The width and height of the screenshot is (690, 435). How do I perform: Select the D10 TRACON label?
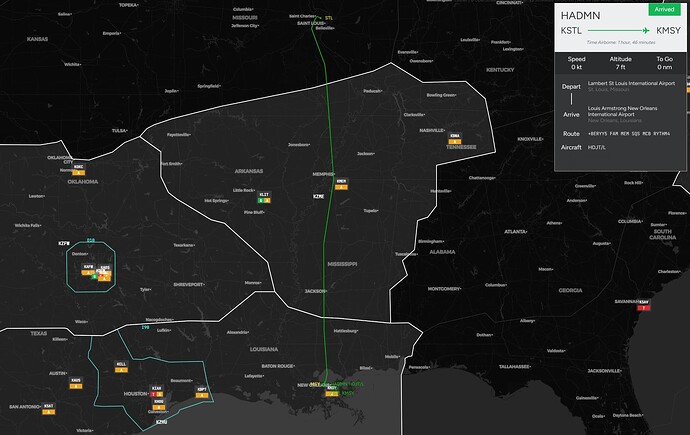pyautogui.click(x=91, y=240)
